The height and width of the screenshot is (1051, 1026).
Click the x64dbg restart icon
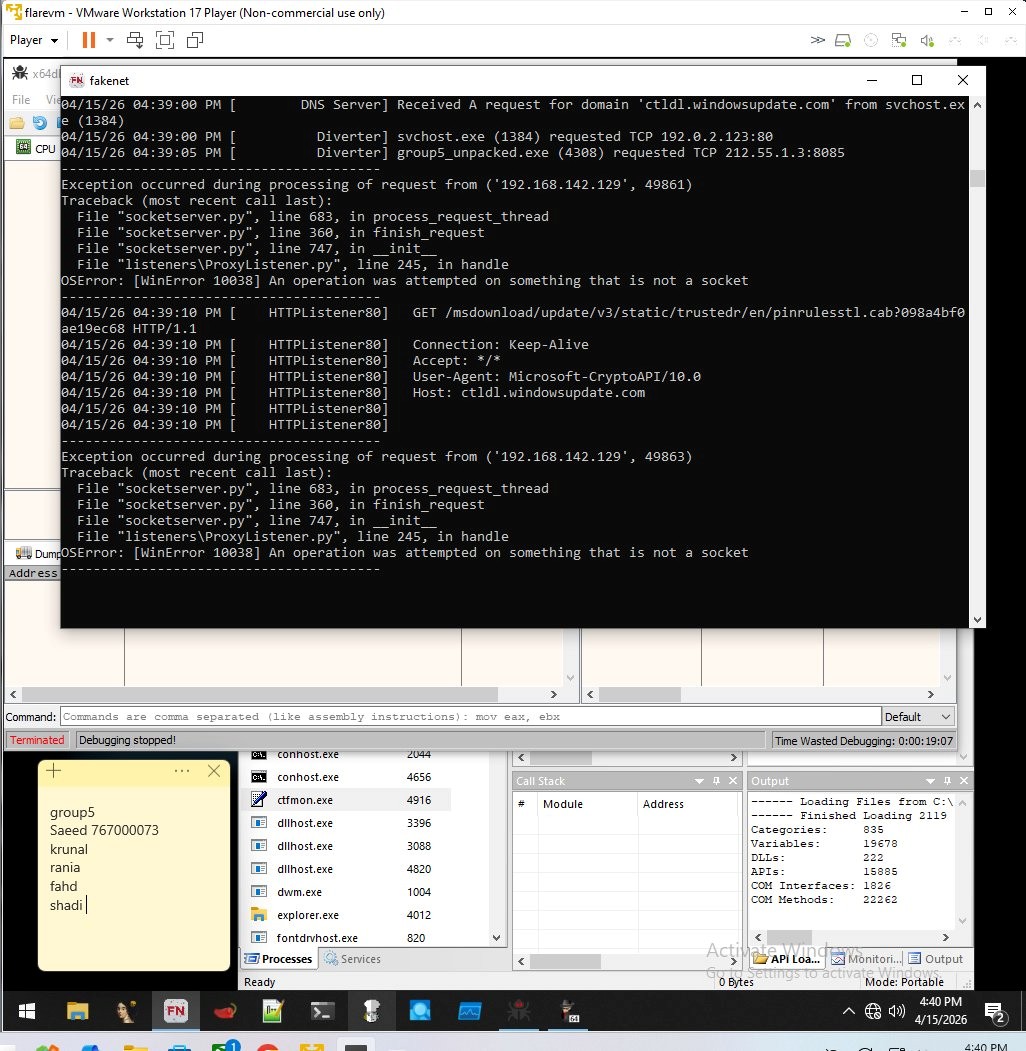[40, 123]
